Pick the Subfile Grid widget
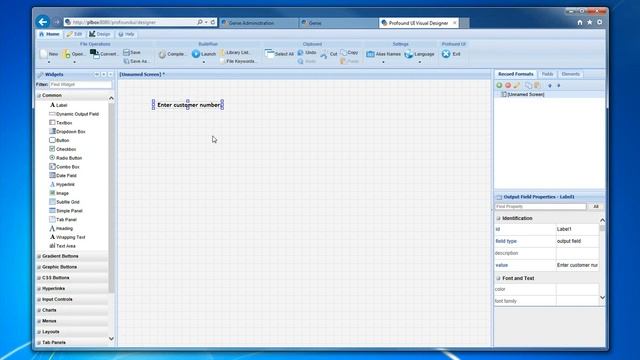Image resolution: width=640 pixels, height=360 pixels. click(64, 202)
